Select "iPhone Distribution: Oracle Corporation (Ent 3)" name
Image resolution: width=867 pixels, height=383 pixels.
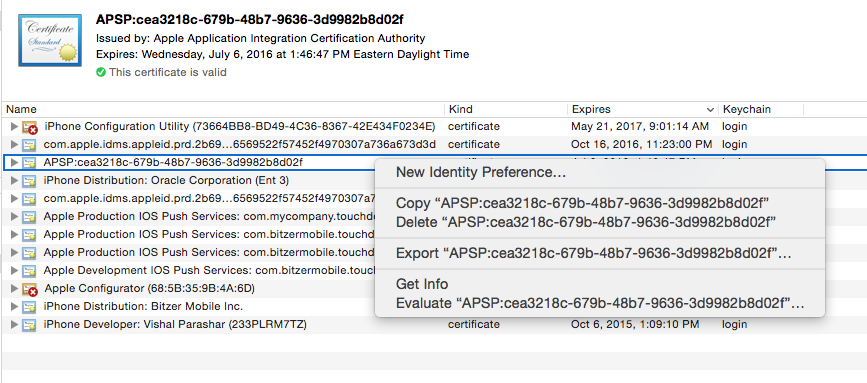pos(166,180)
